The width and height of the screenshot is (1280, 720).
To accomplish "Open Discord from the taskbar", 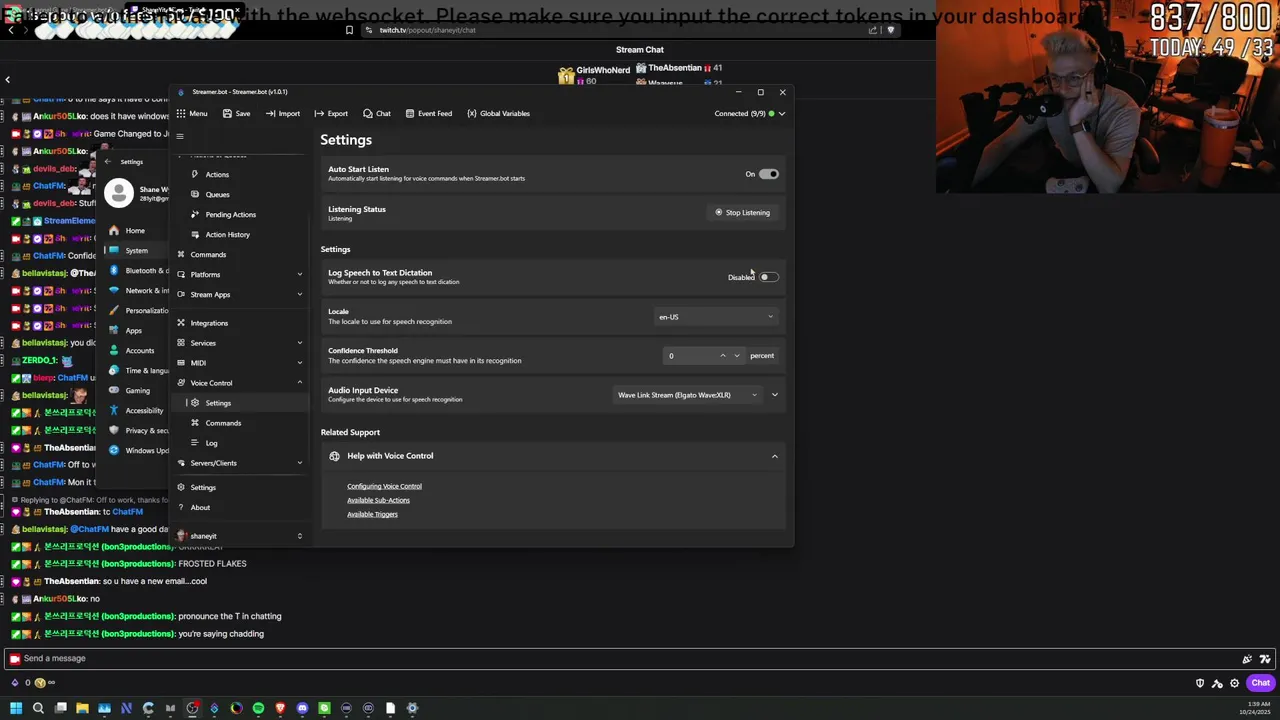I will (x=302, y=708).
